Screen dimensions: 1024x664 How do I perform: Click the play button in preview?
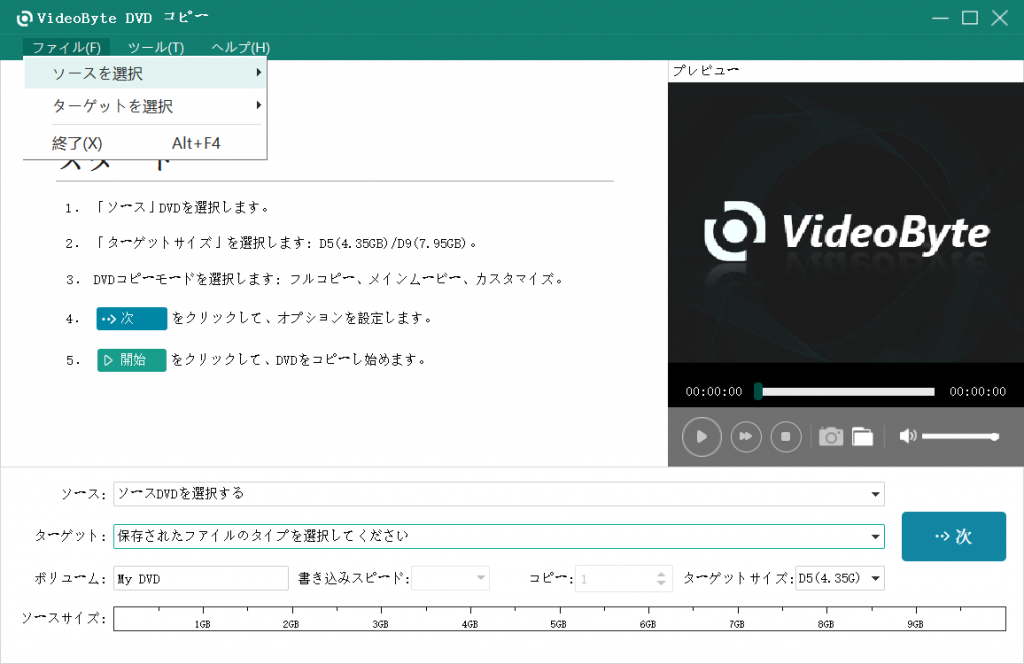tap(701, 436)
